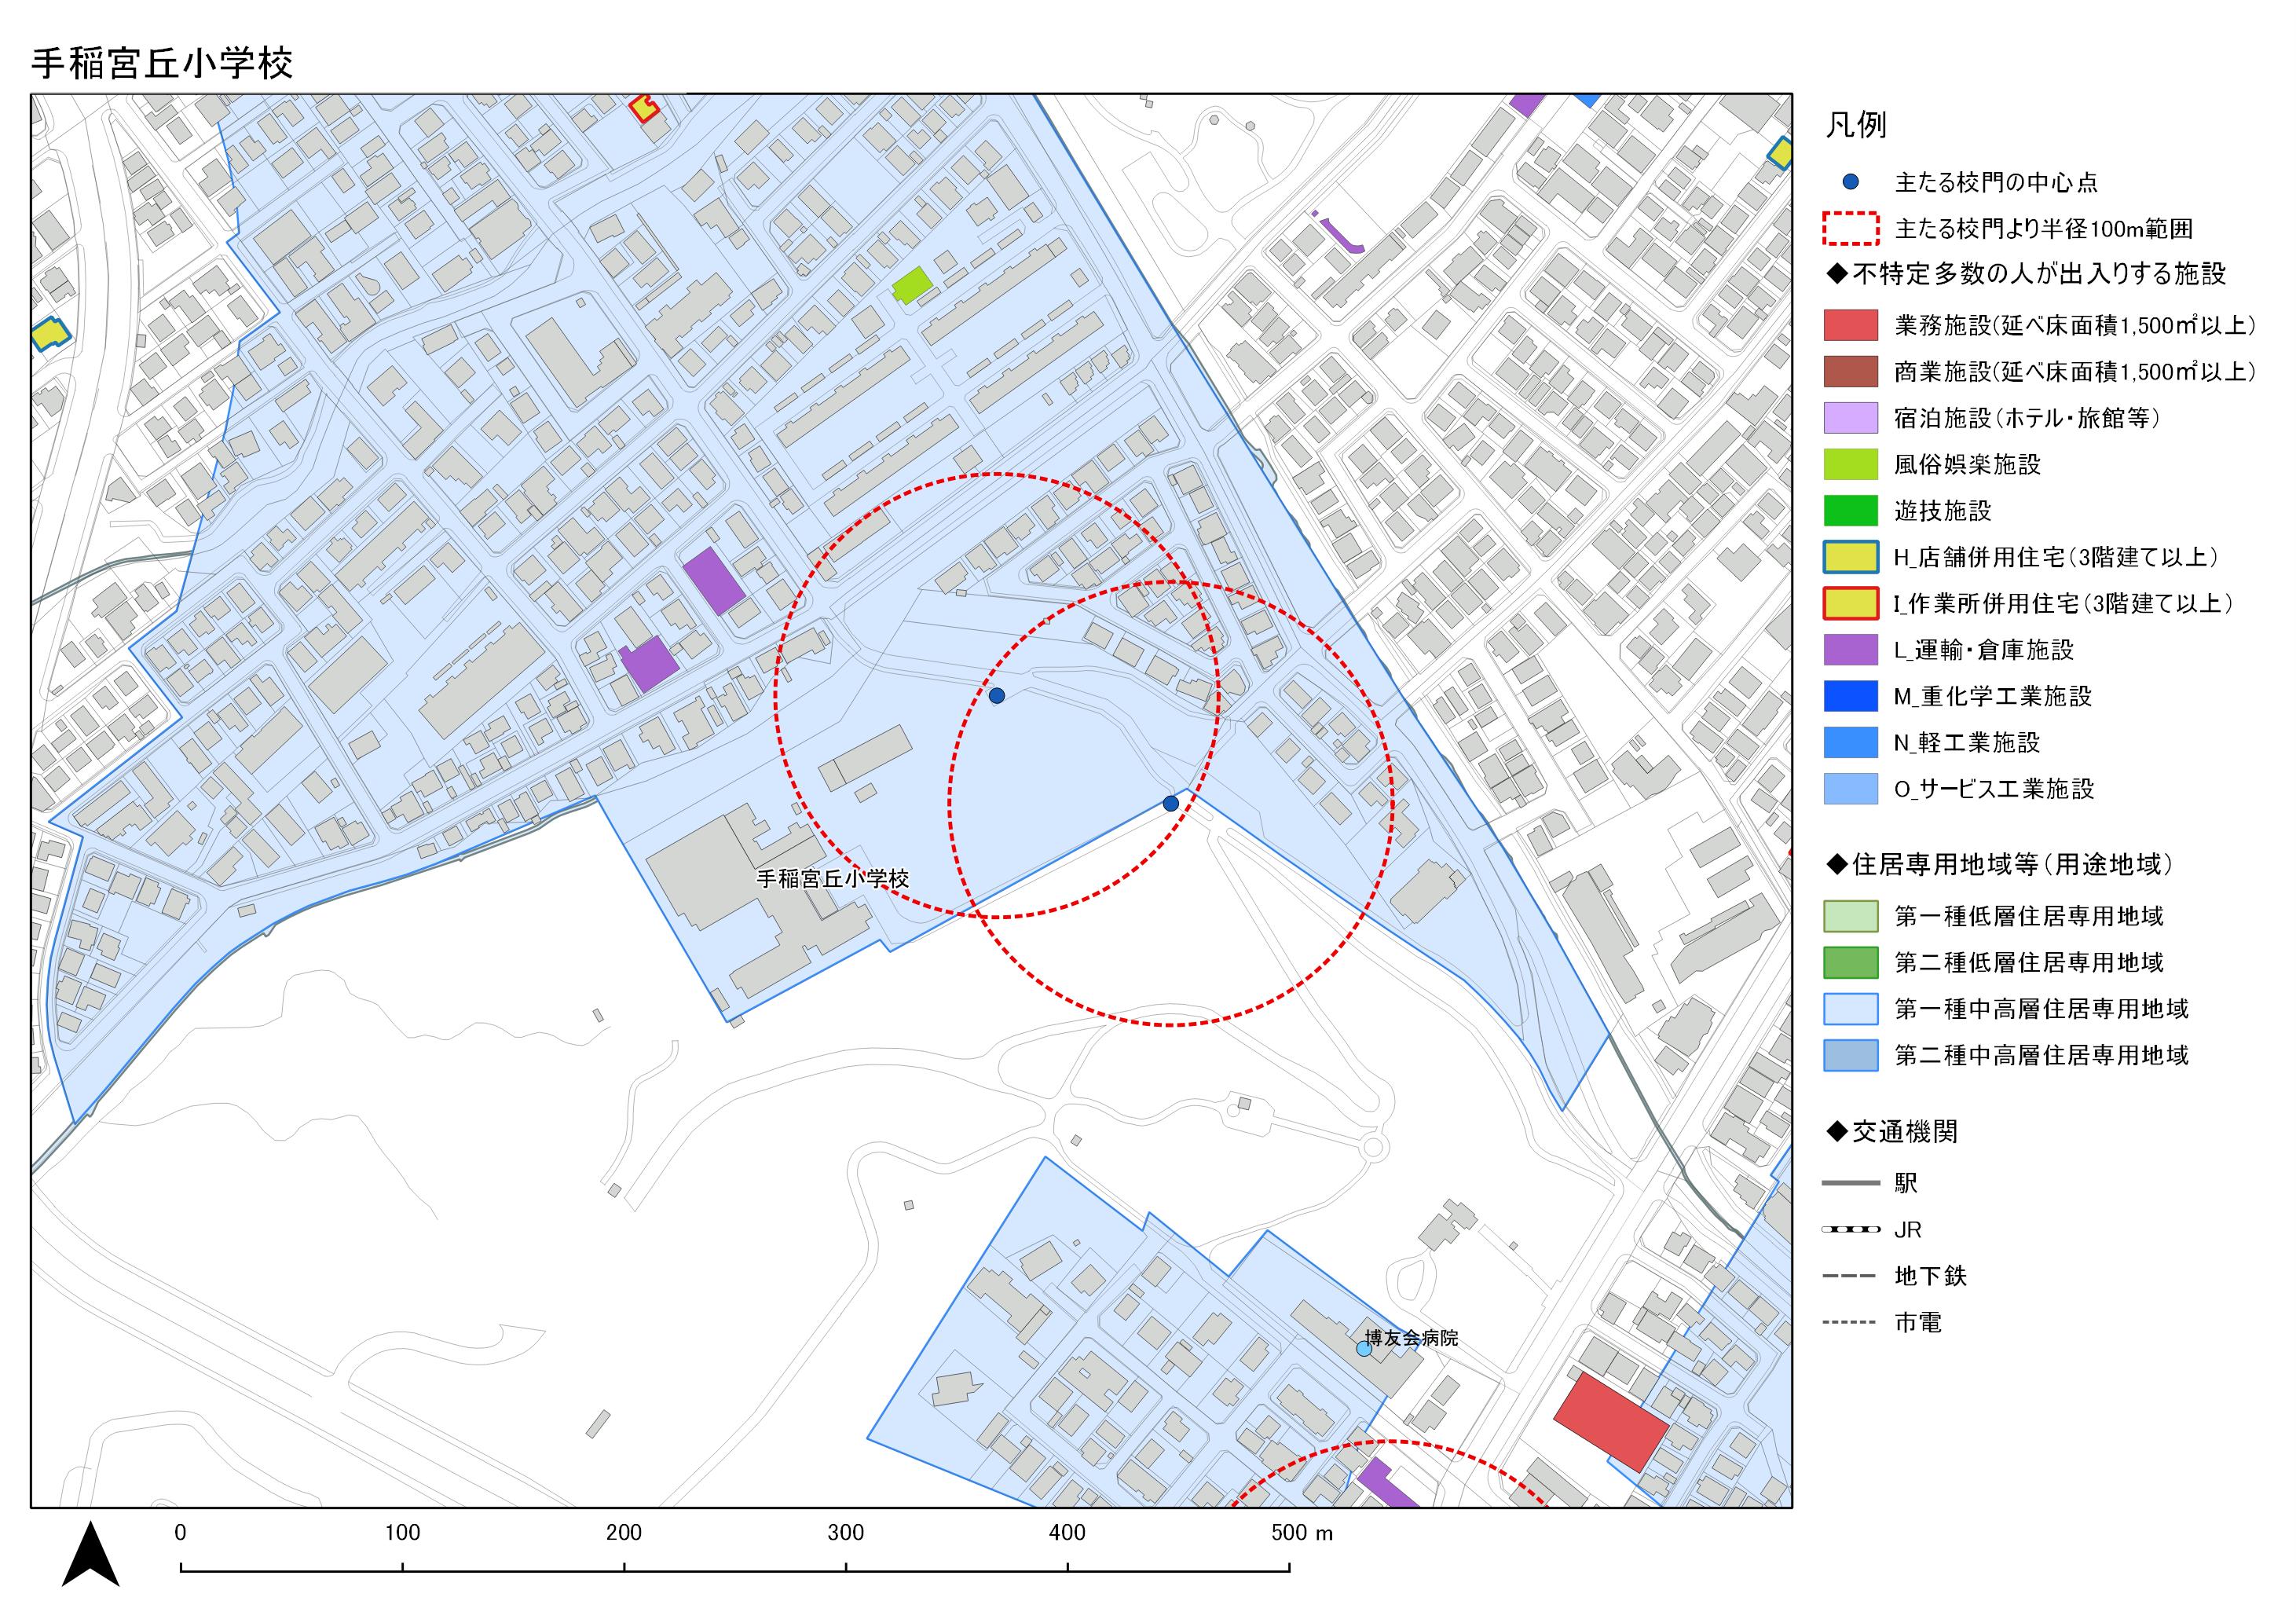2296x1623 pixels.
Task: Click the 第一種中高層住居専用地域 legend swatch
Action: (1851, 1009)
